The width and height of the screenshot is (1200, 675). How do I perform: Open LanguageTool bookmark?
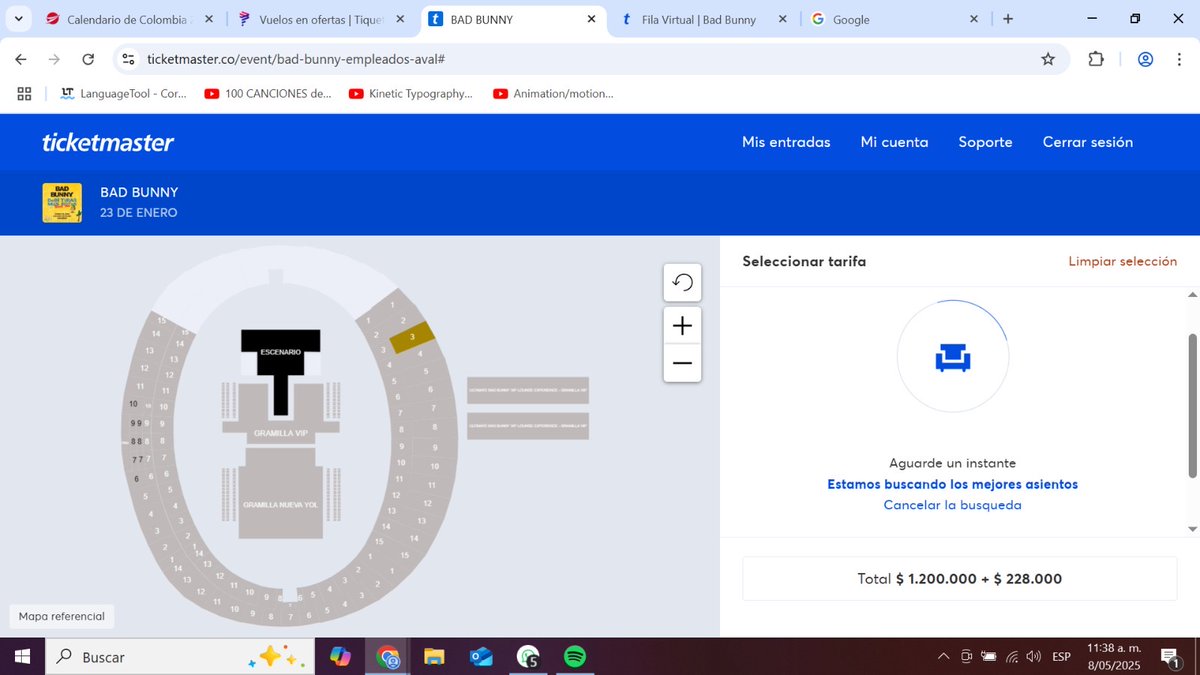point(123,93)
